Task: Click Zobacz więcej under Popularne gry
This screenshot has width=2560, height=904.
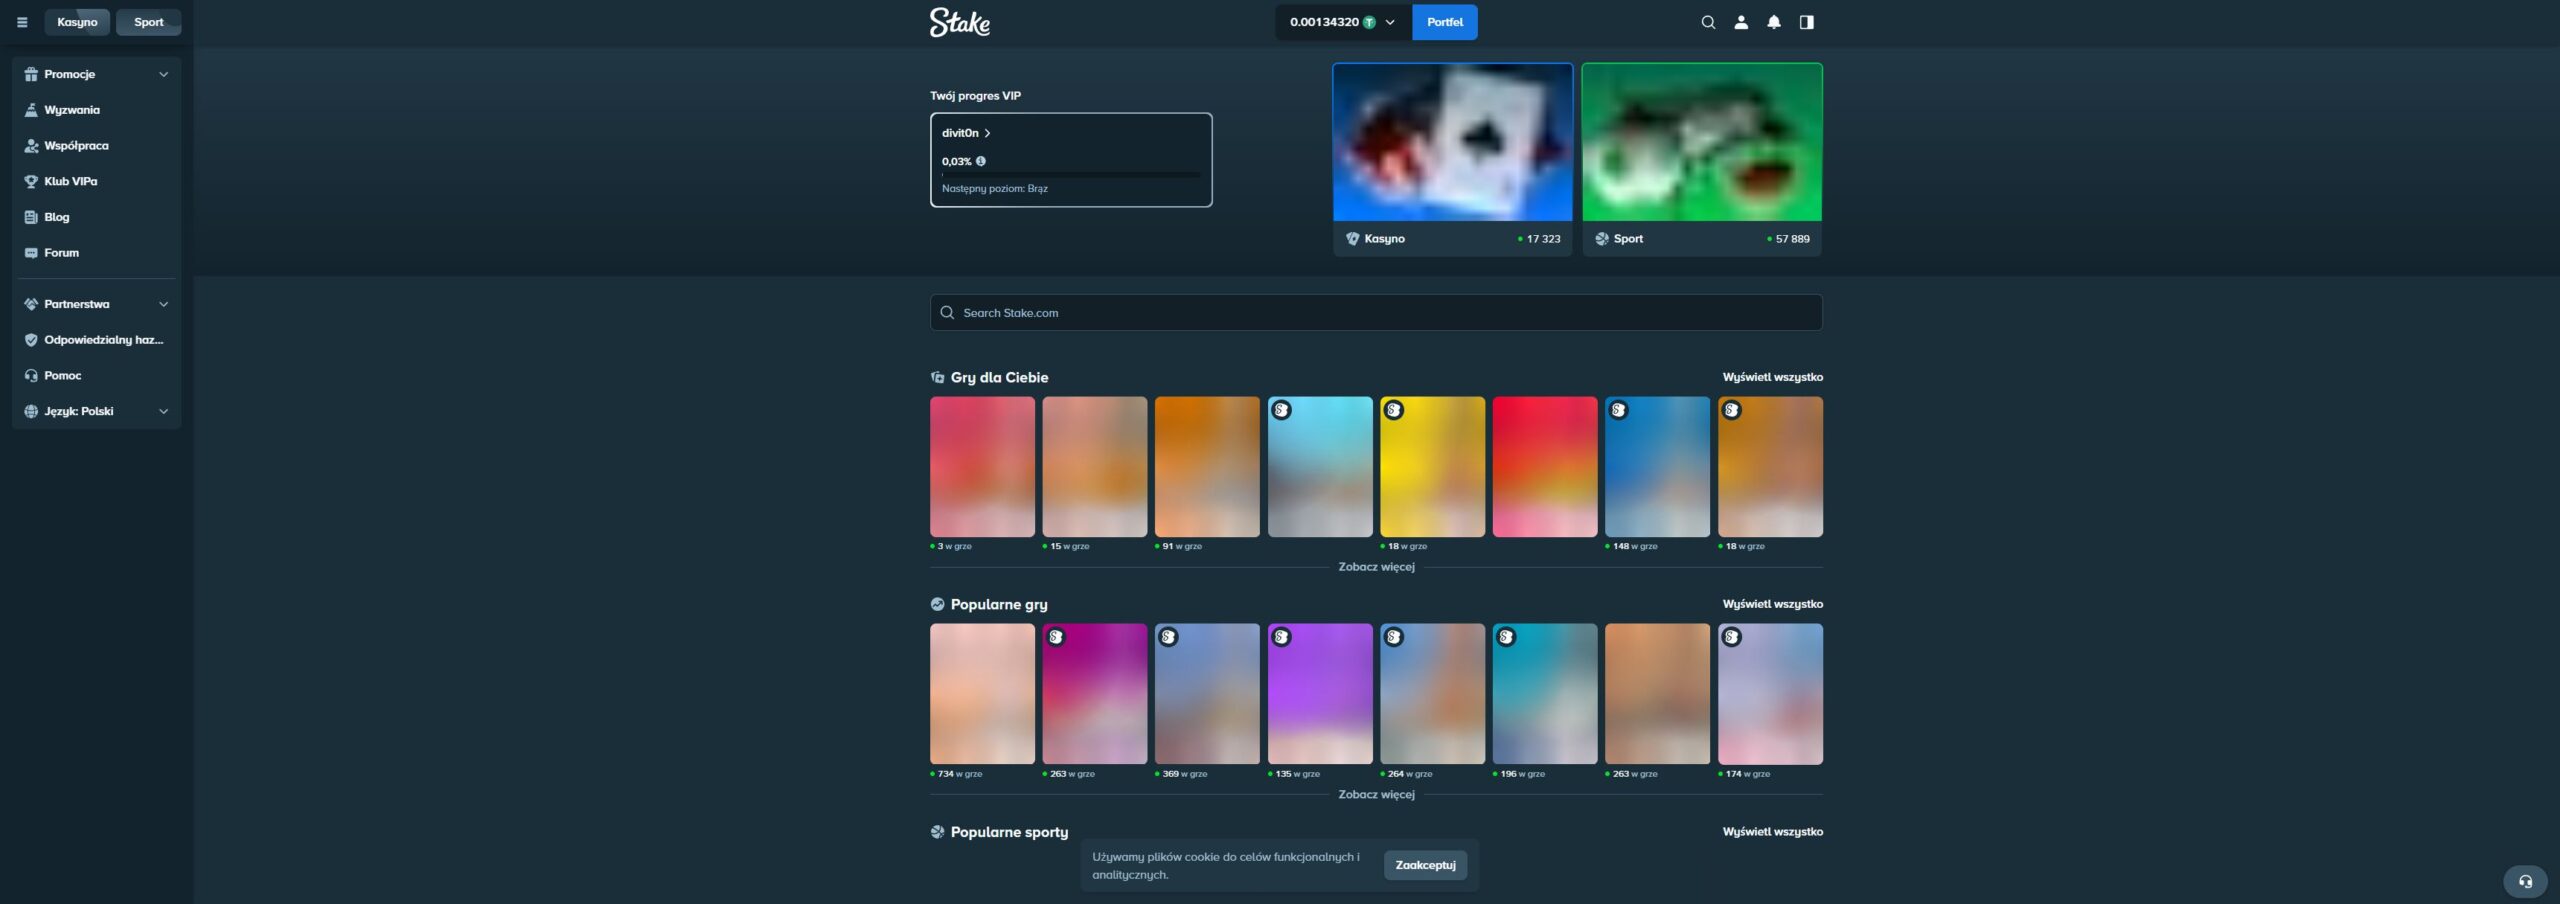Action: click(1376, 795)
